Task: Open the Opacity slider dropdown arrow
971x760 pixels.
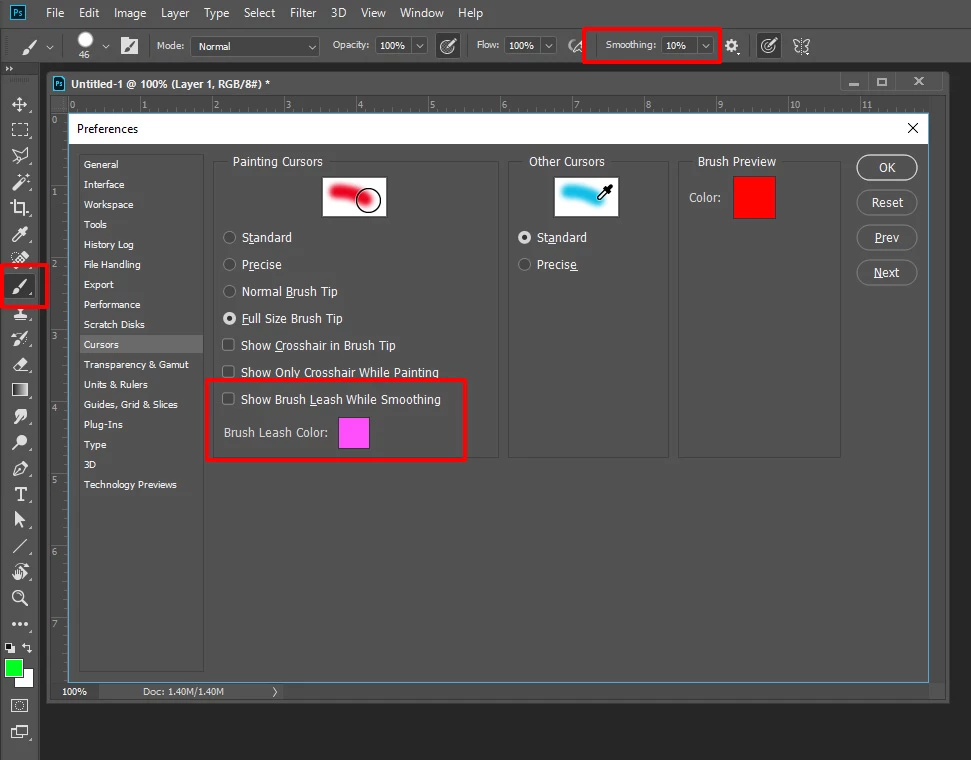Action: pyautogui.click(x=420, y=46)
